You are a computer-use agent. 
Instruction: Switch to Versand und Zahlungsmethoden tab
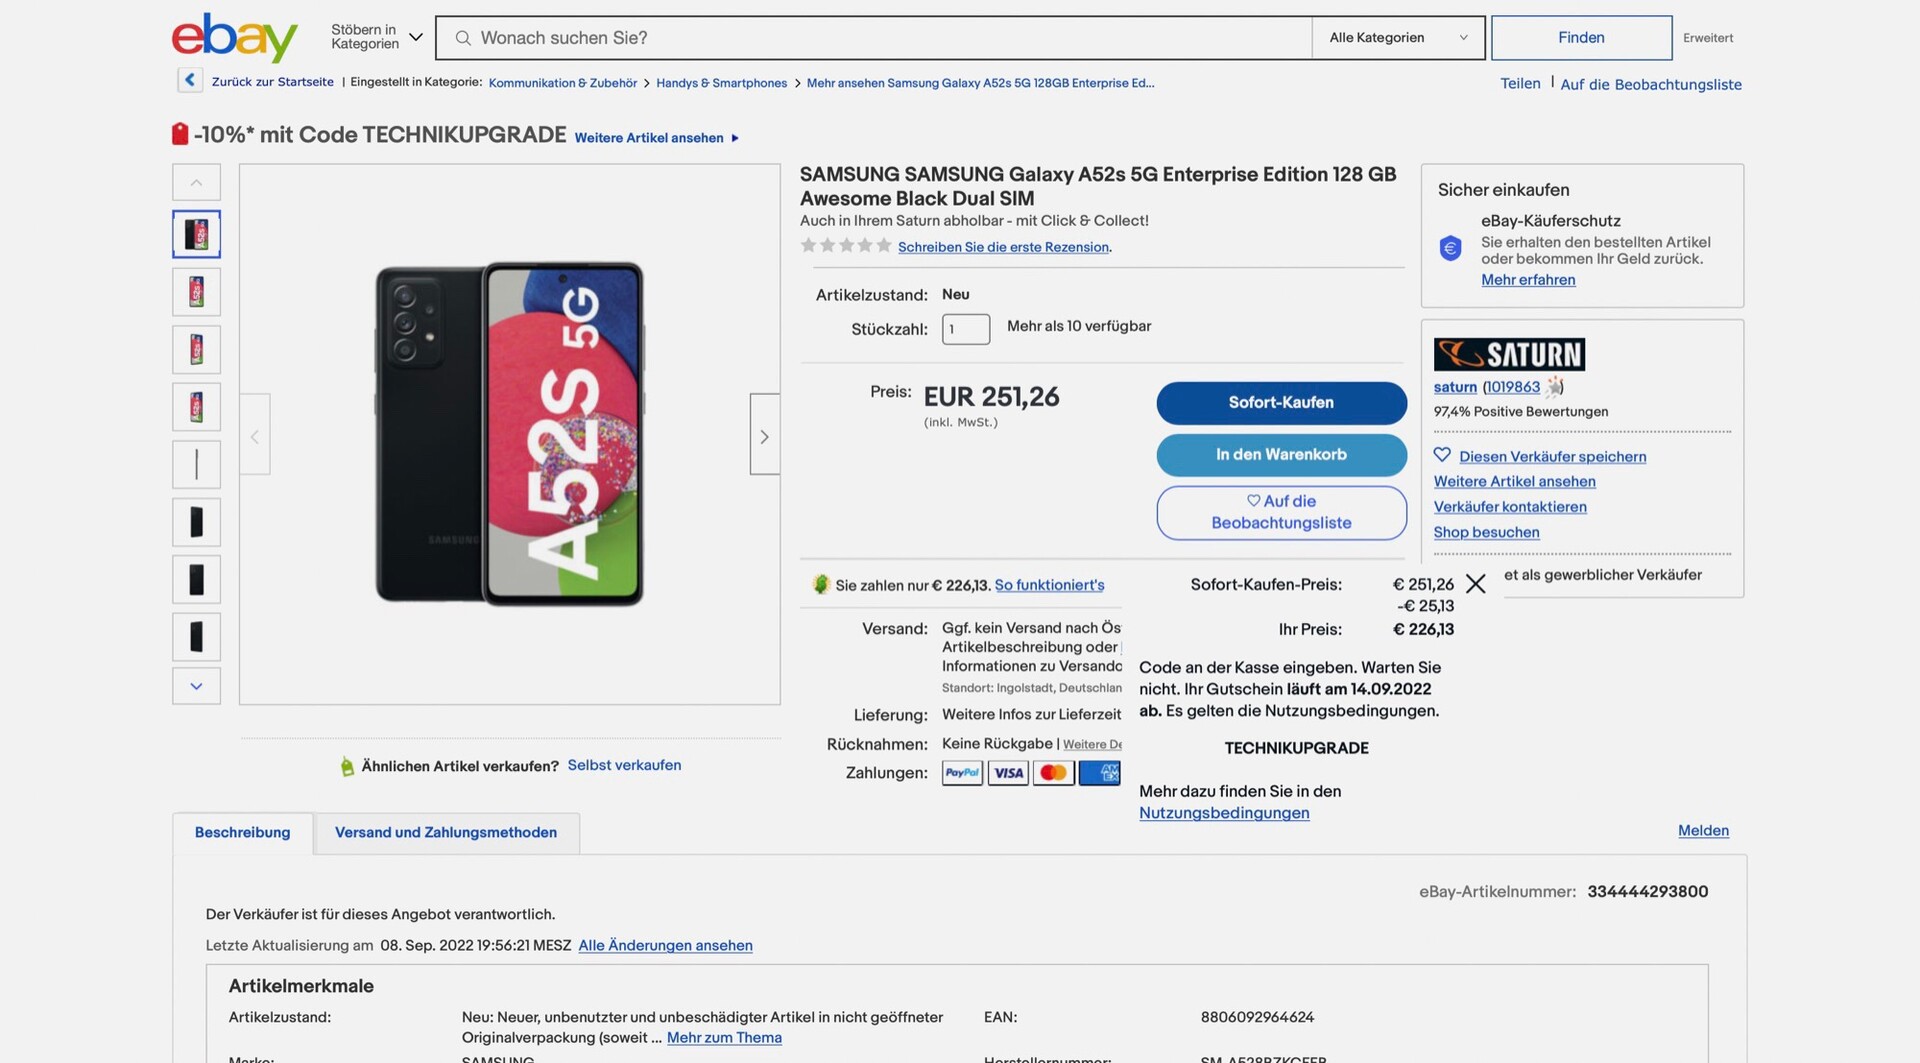pyautogui.click(x=446, y=833)
